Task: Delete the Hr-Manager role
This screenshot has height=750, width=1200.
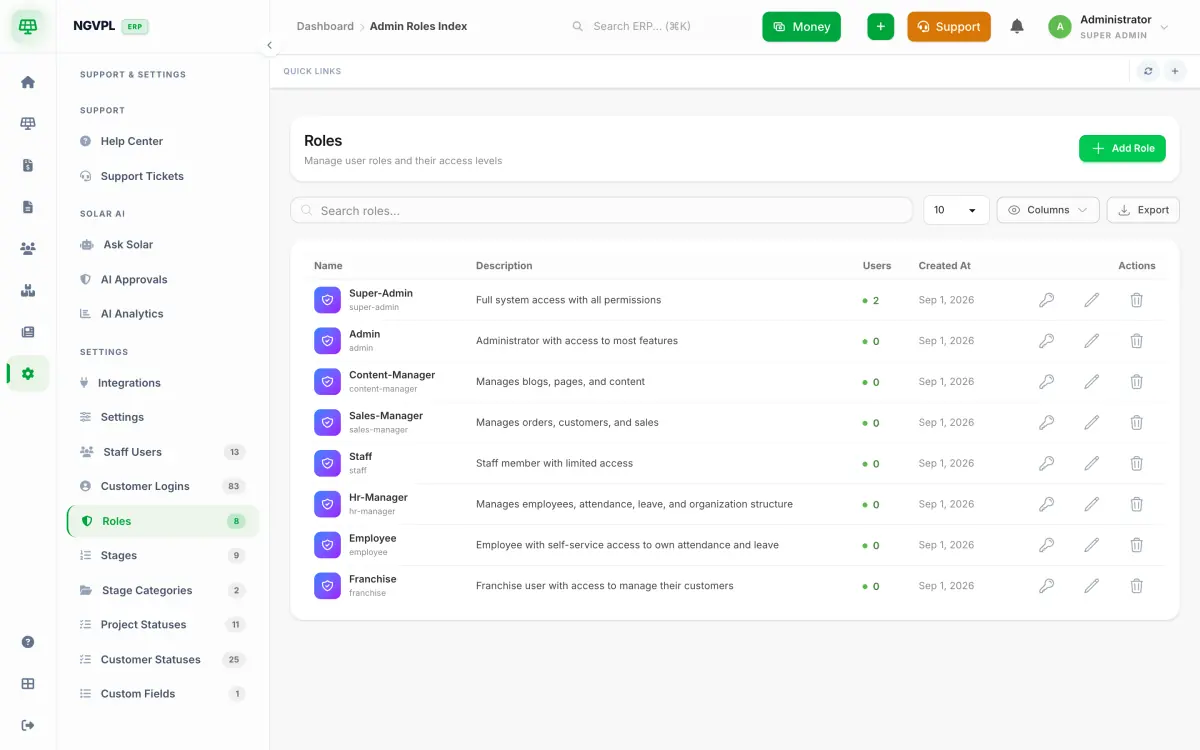Action: (x=1136, y=504)
